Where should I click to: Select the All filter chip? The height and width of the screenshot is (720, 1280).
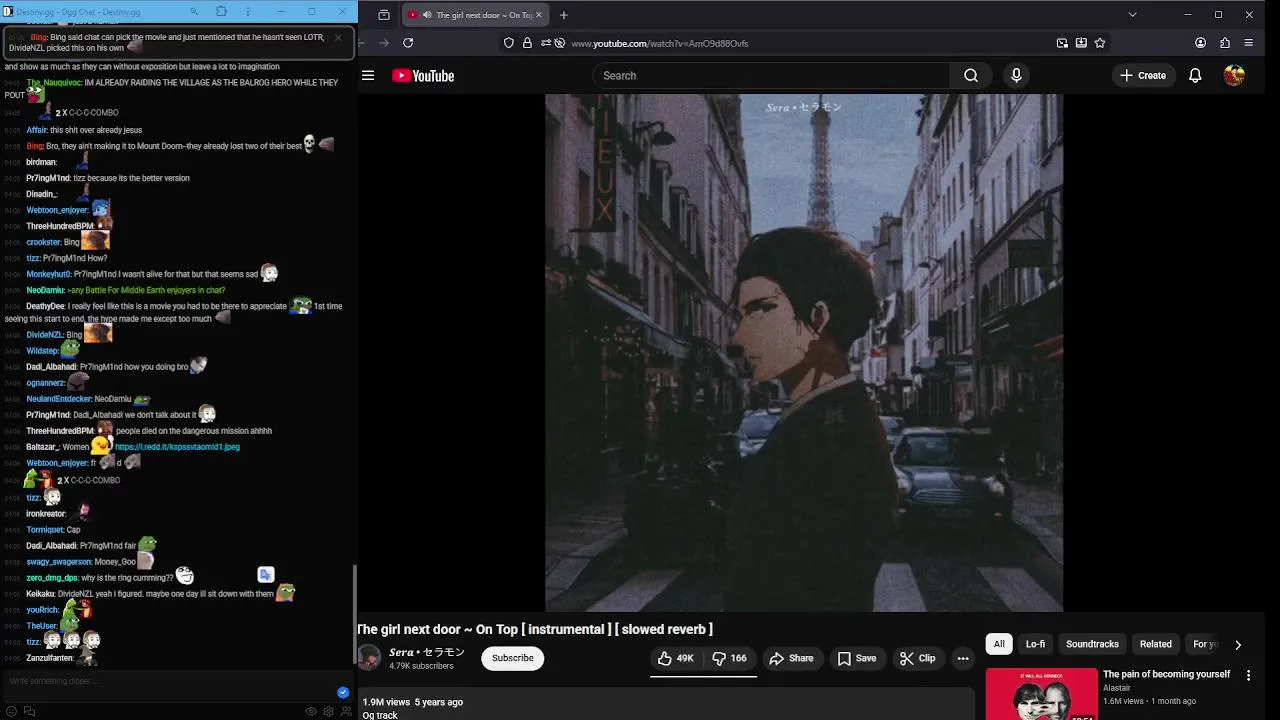(999, 644)
